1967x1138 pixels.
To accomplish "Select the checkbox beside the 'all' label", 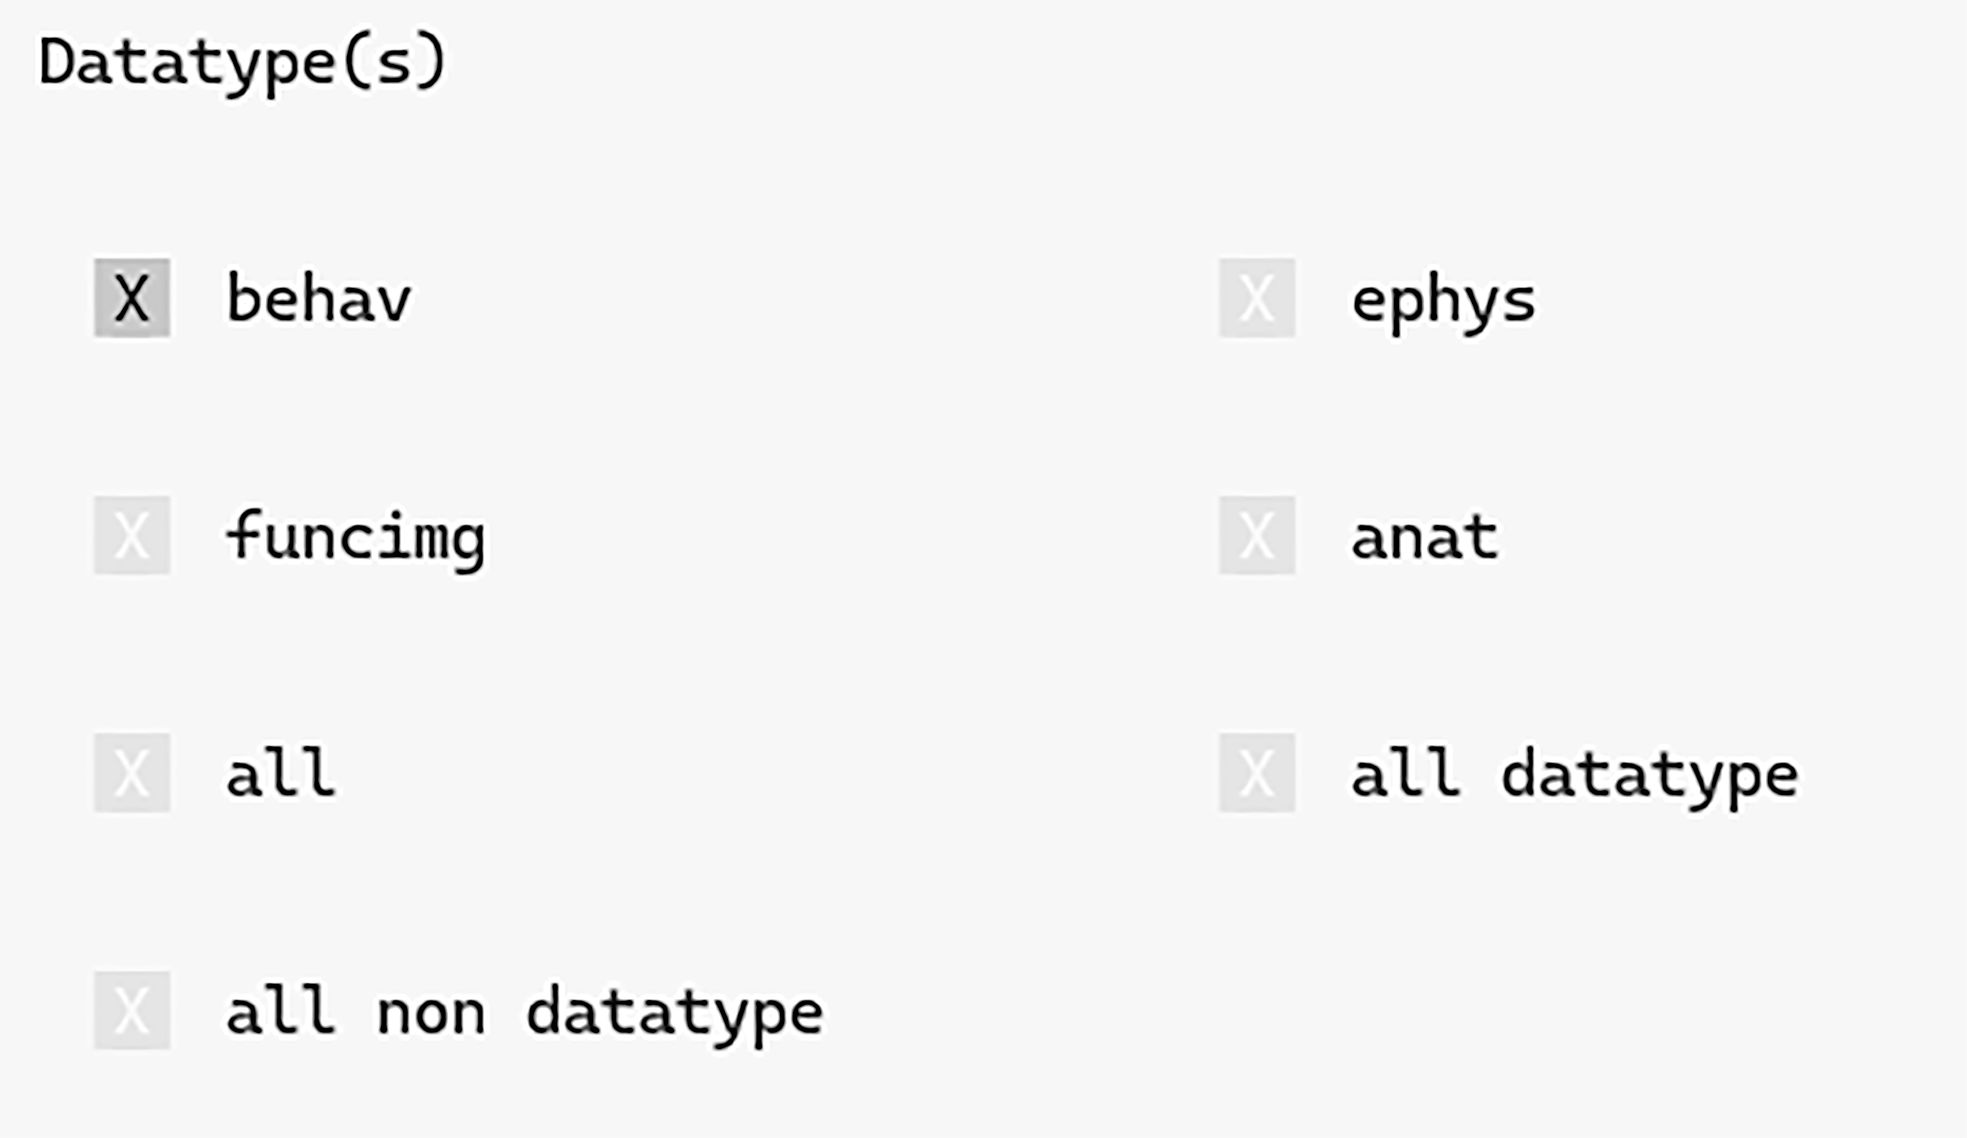I will 132,773.
